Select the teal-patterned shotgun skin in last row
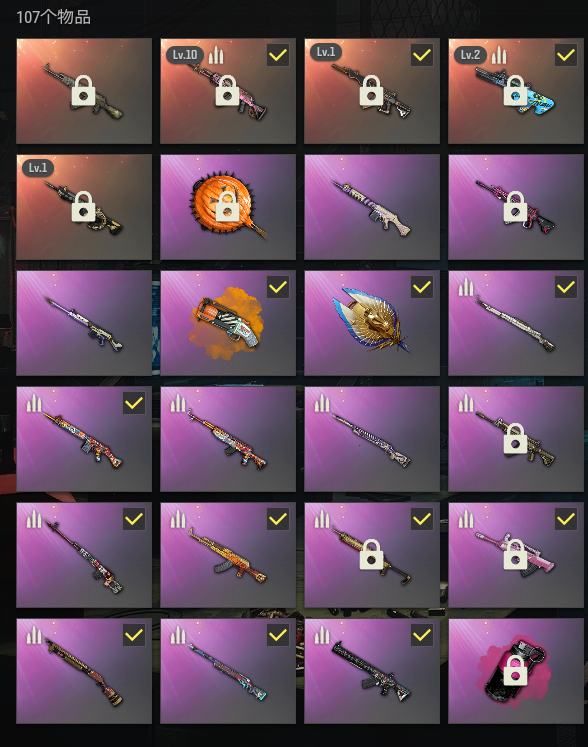This screenshot has height=747, width=588. [x=228, y=671]
